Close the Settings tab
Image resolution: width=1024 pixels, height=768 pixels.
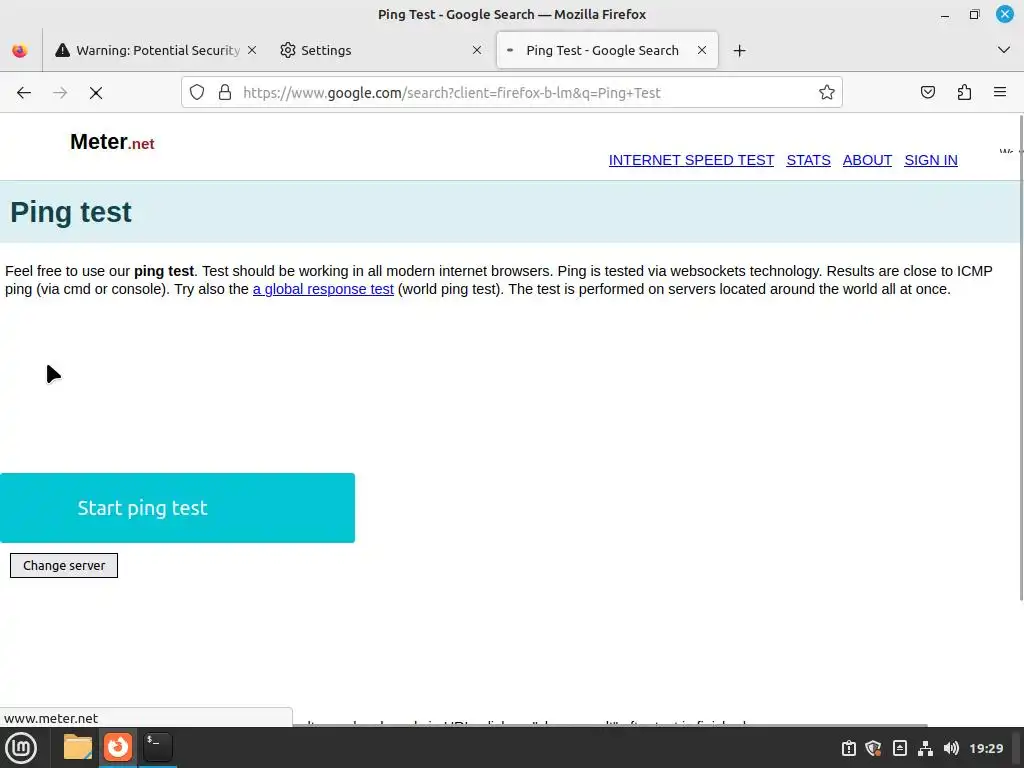477,50
